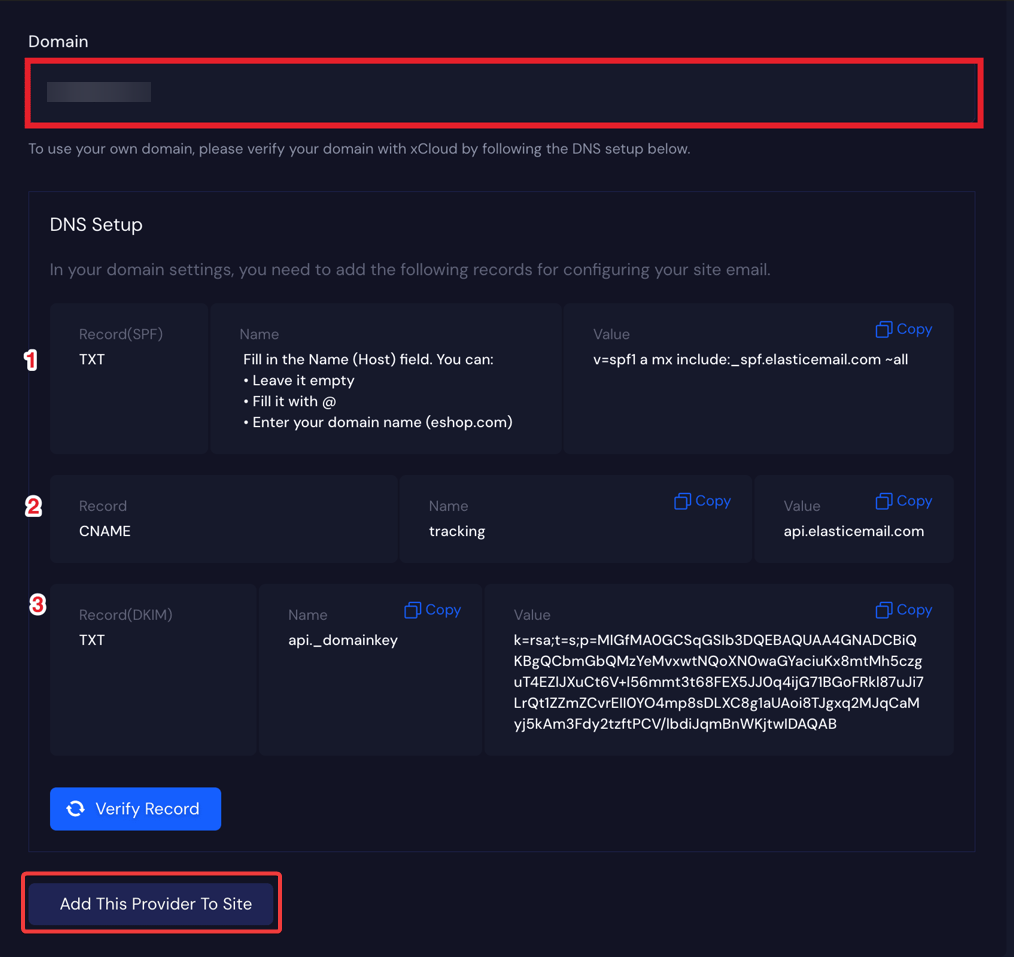1014x957 pixels.
Task: Copy the api.elasticemail.com value
Action: pos(903,501)
